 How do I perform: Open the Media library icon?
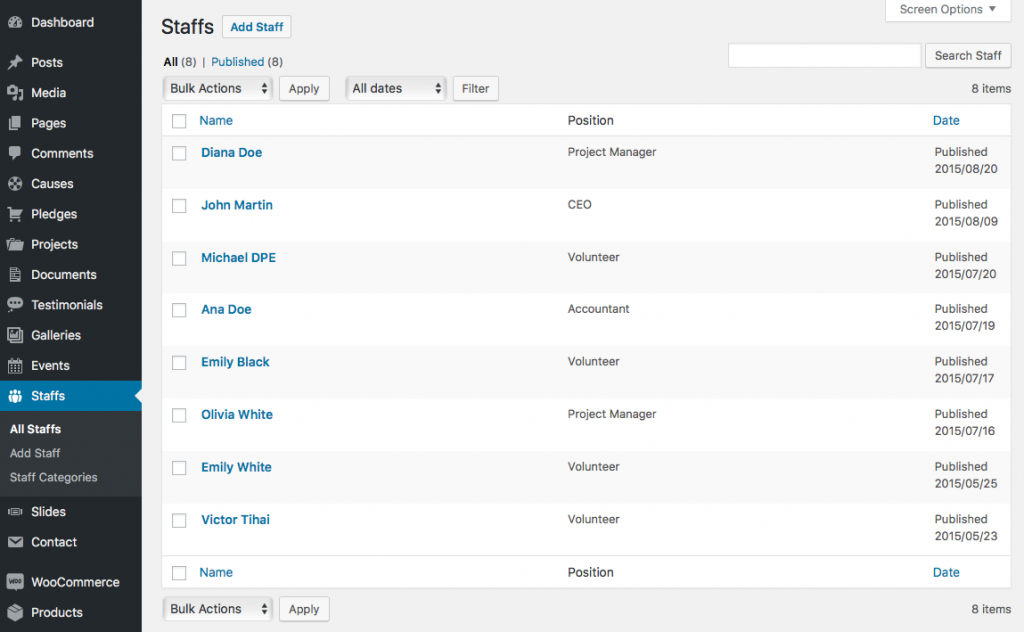pos(17,92)
